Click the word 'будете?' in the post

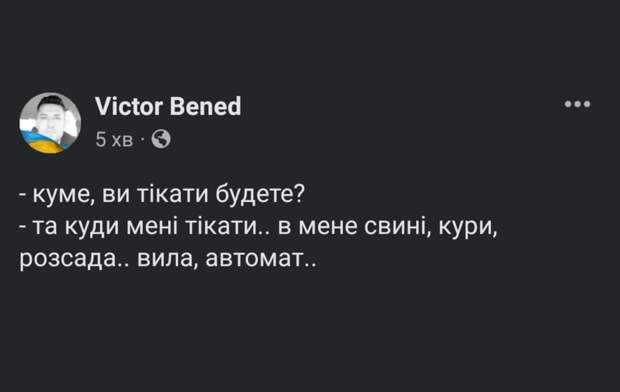click(261, 194)
